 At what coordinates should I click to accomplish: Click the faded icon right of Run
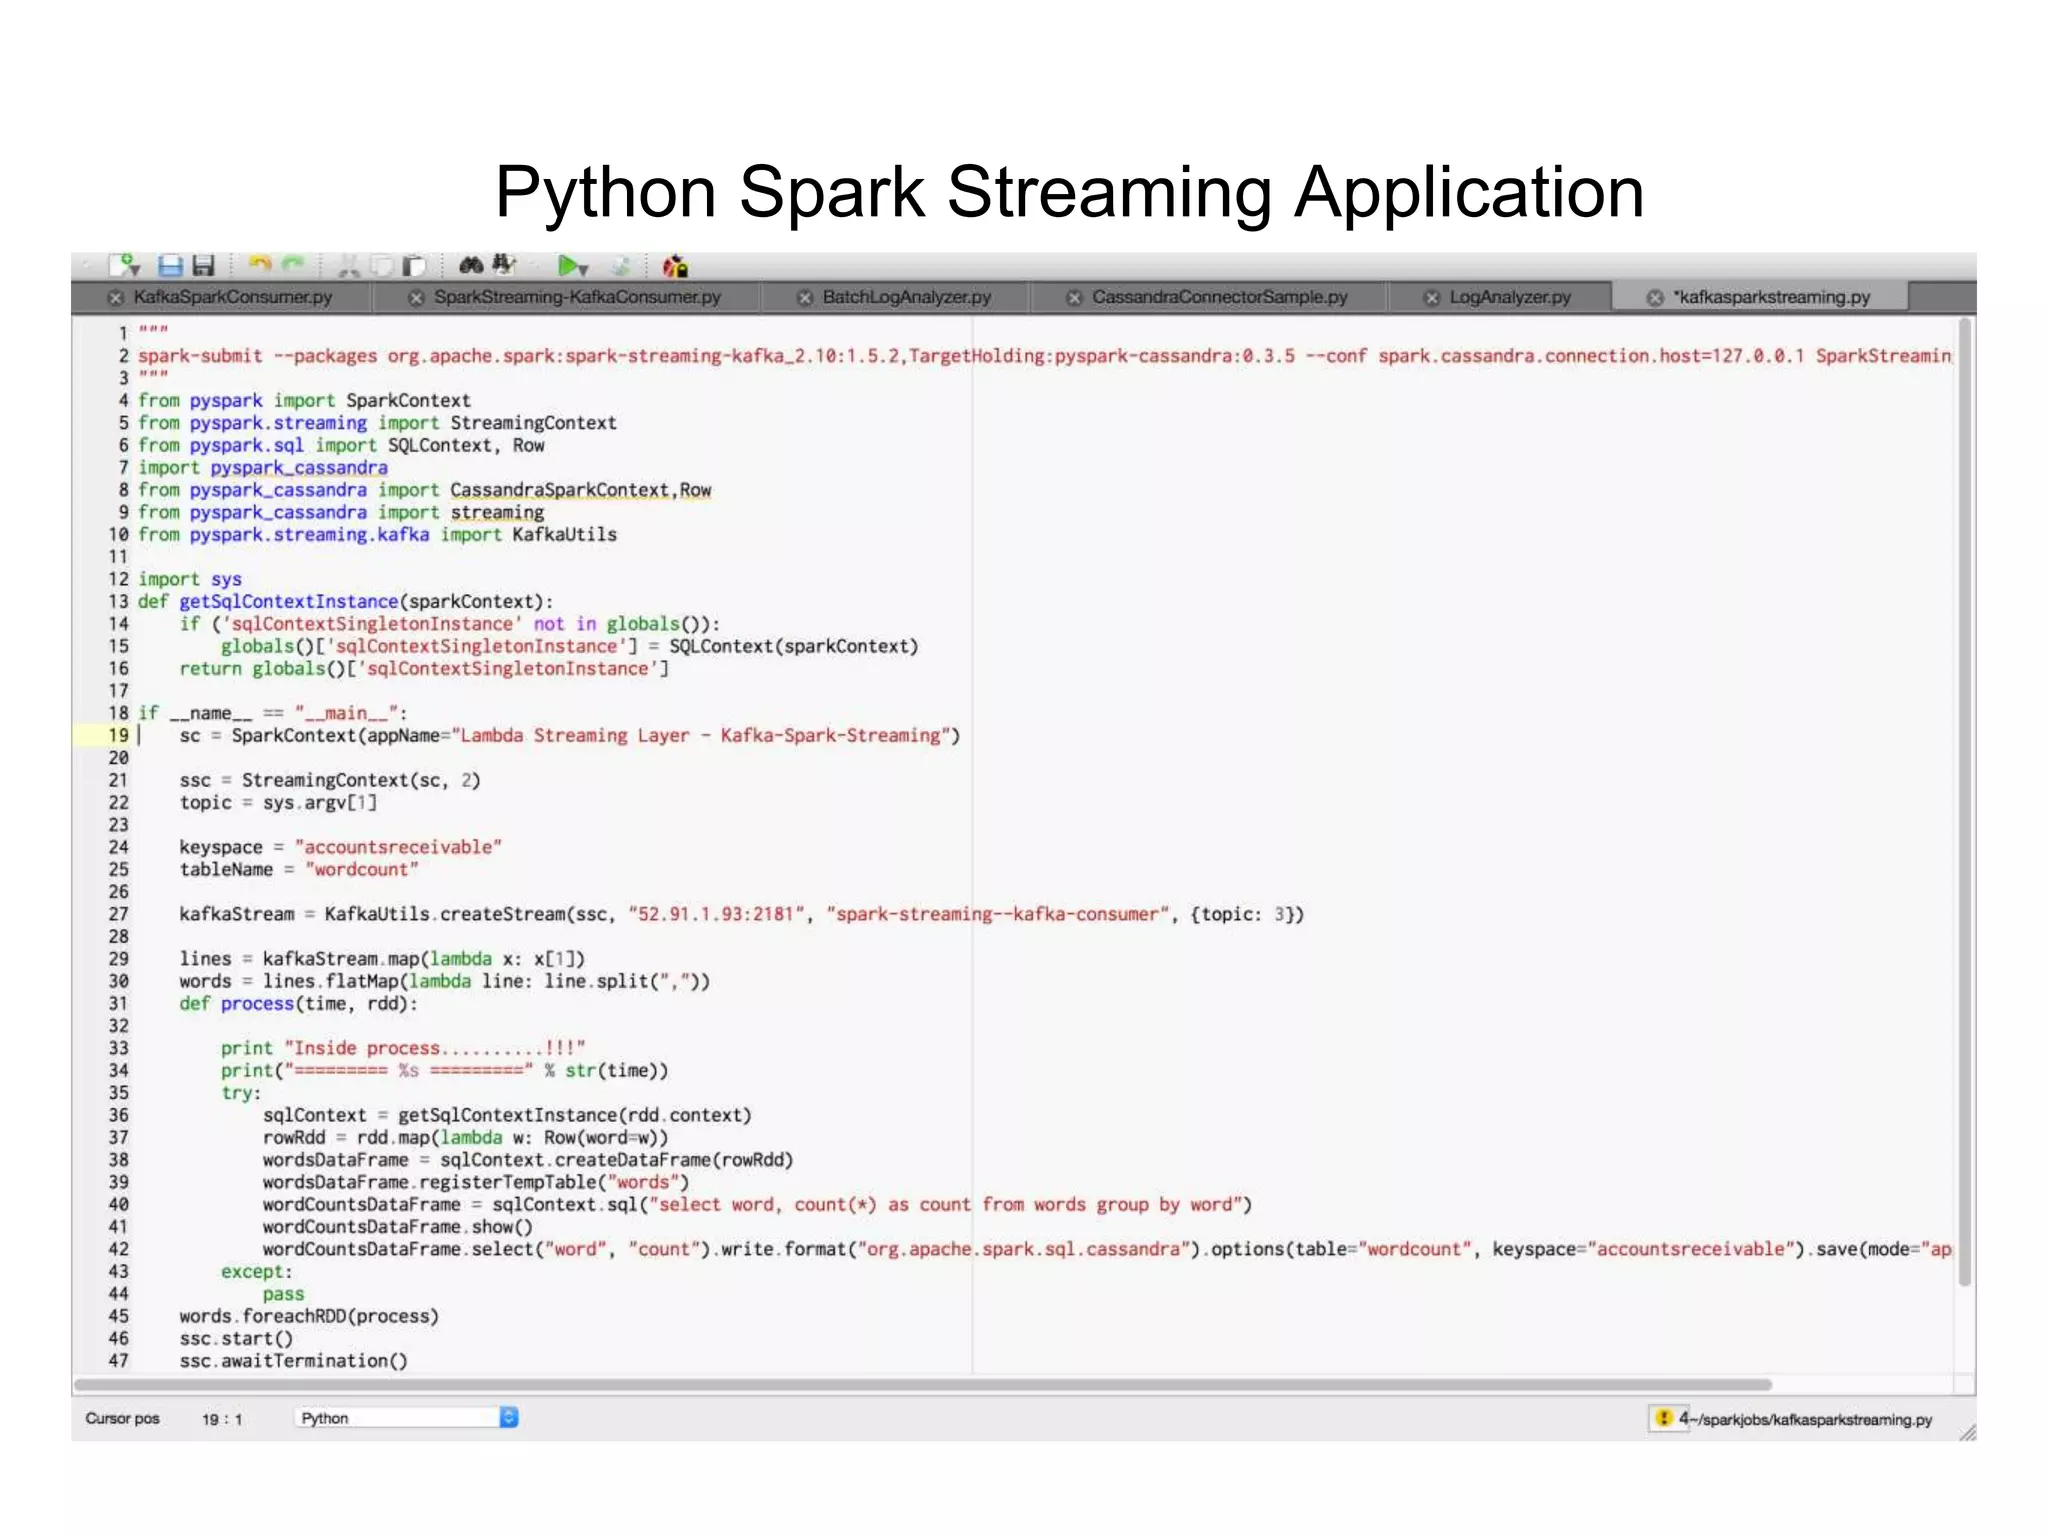[x=621, y=266]
